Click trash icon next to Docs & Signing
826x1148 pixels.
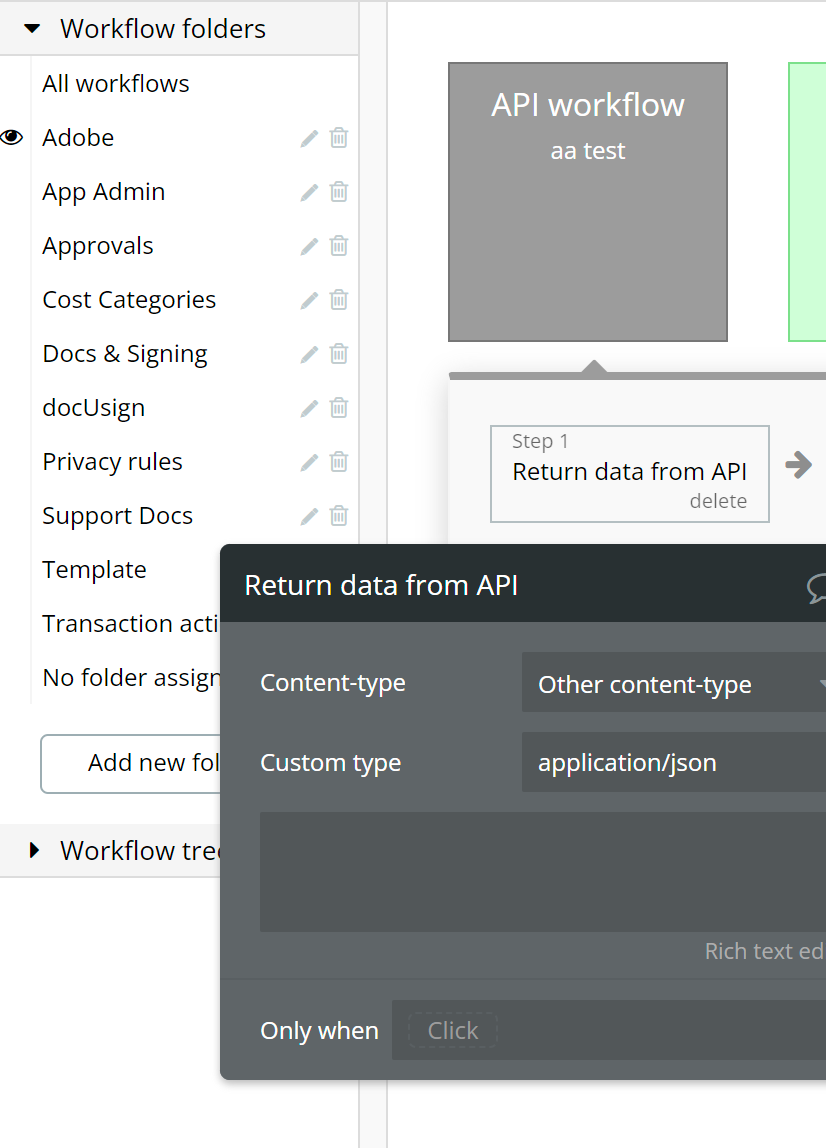coord(339,354)
